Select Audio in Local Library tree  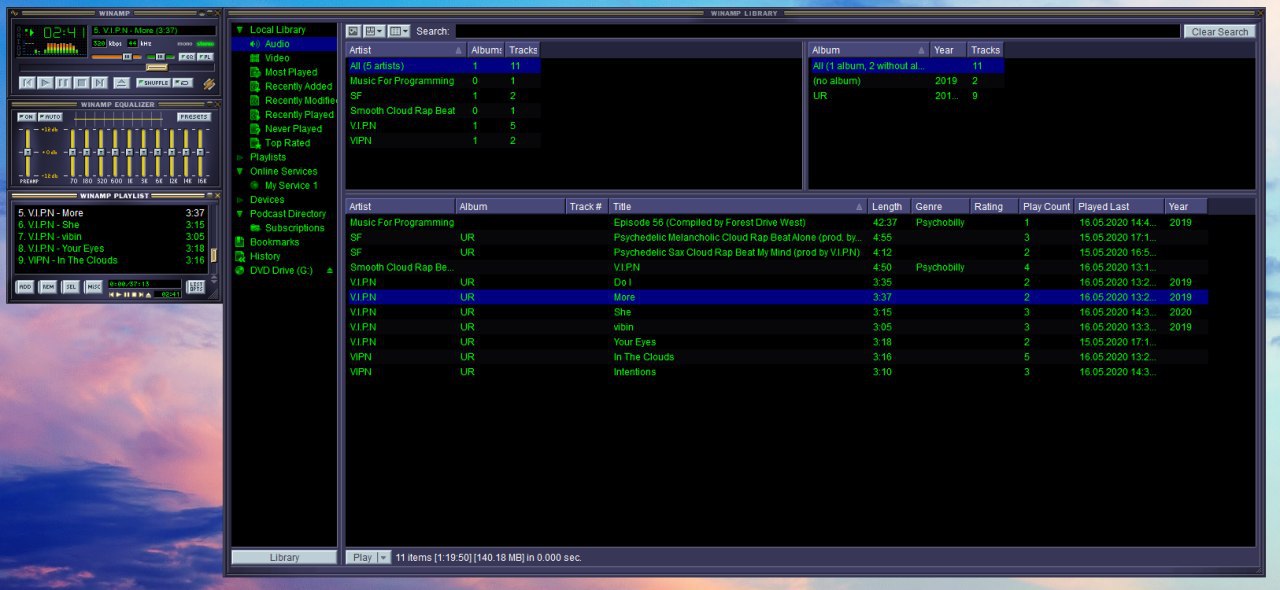click(285, 44)
